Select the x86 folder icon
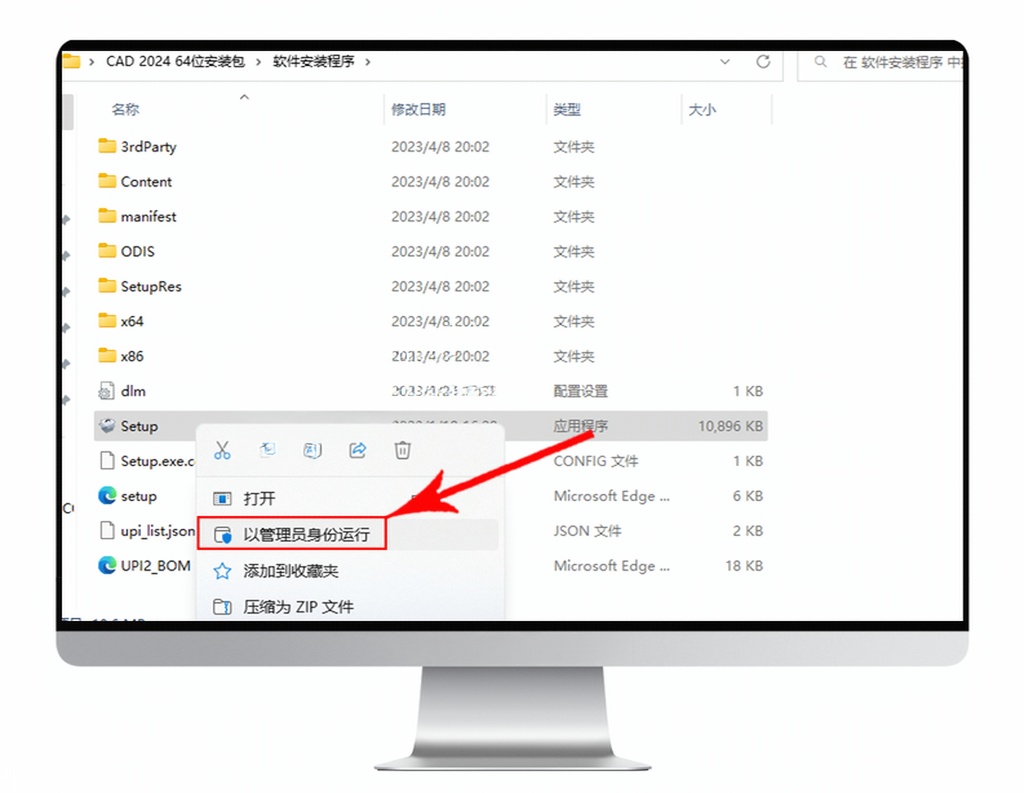 (x=106, y=355)
